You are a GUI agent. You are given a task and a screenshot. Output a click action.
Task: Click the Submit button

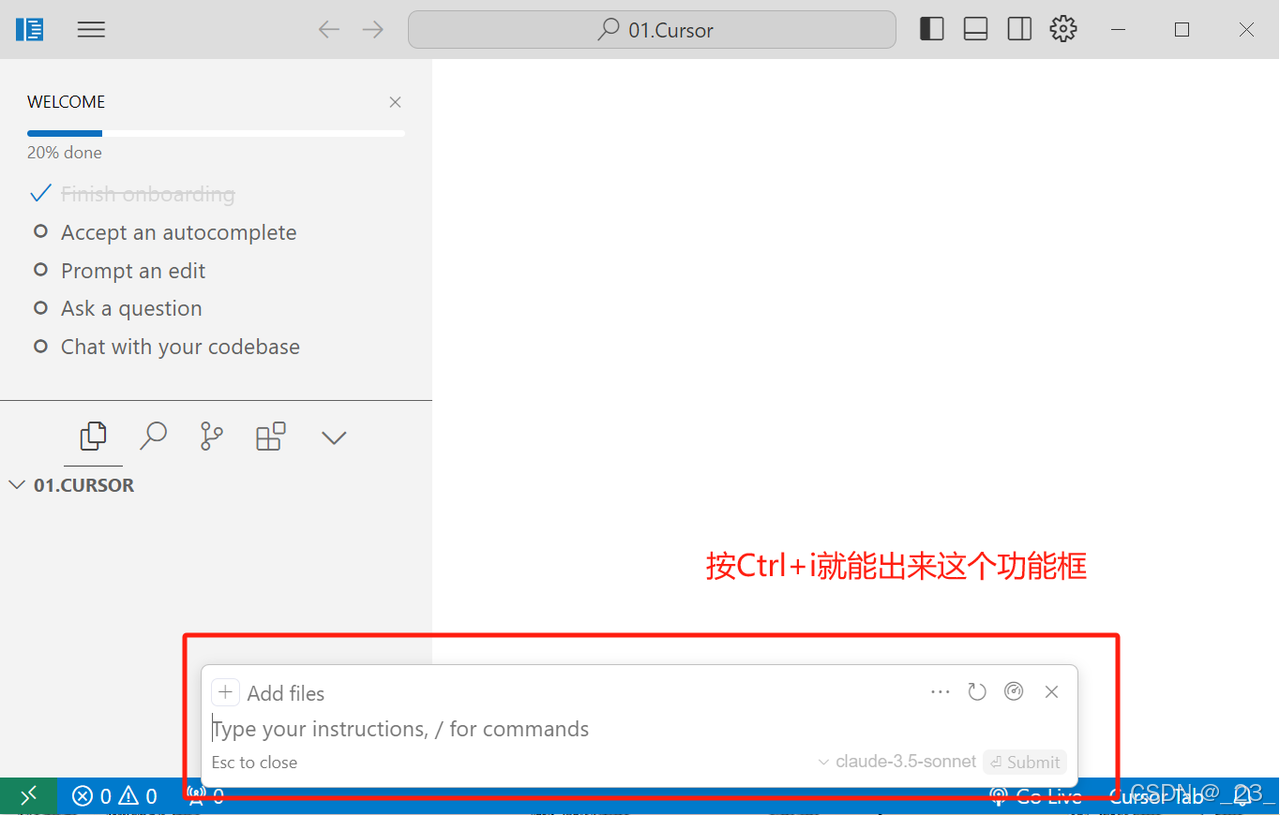pos(1024,761)
